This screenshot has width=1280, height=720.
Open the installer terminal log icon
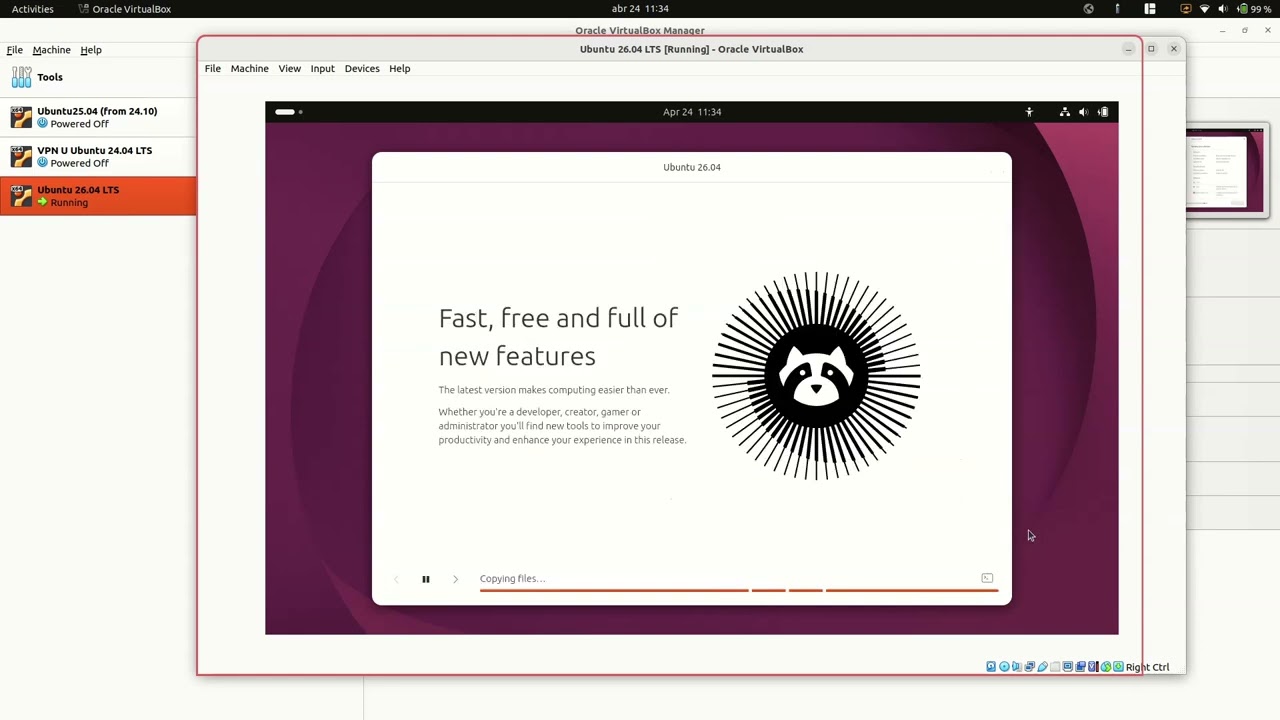987,578
